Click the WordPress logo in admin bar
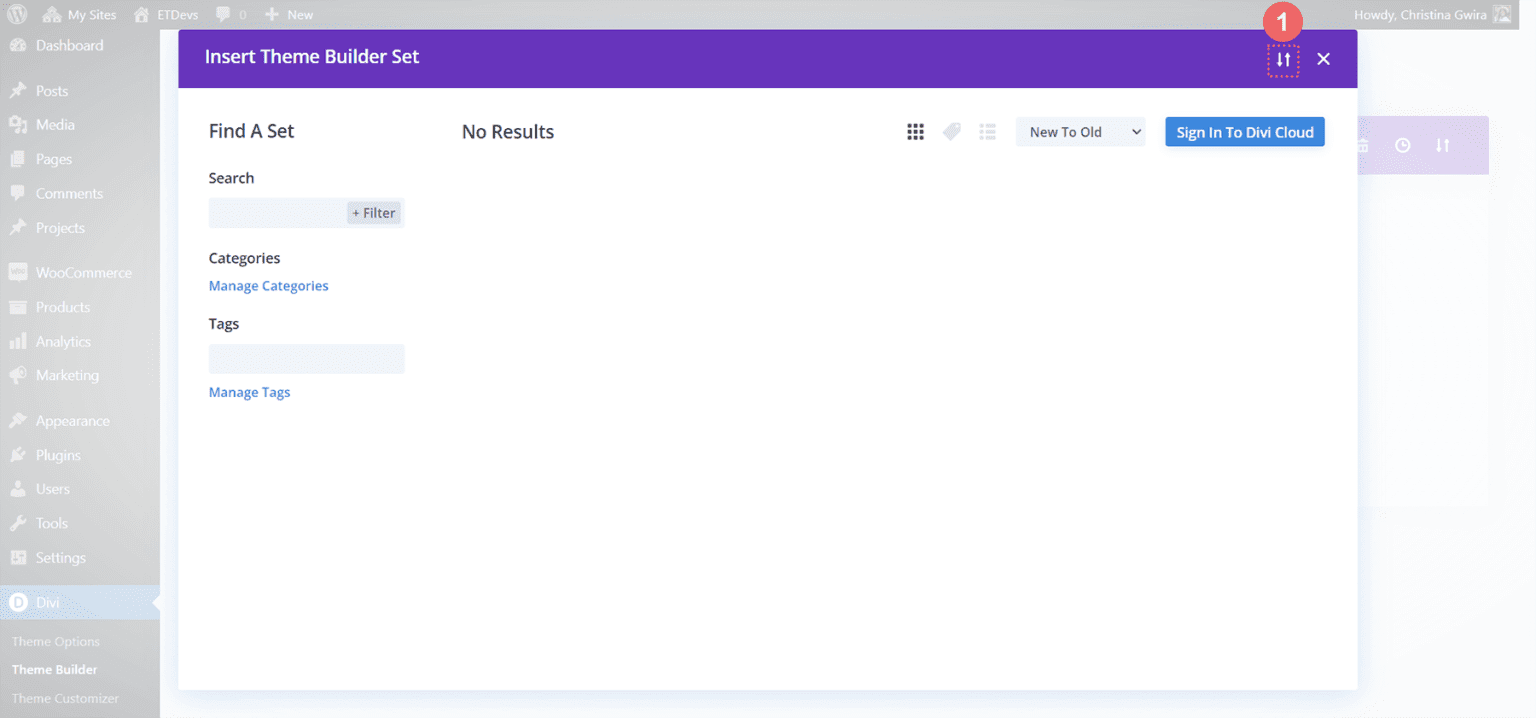The height and width of the screenshot is (718, 1536). (x=17, y=14)
